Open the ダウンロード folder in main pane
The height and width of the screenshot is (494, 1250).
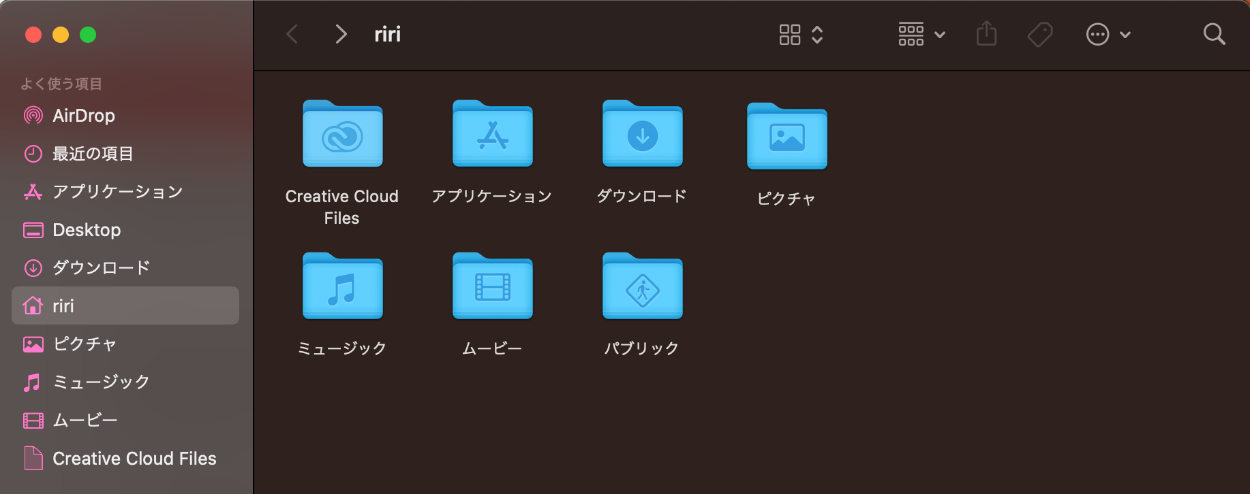[642, 134]
